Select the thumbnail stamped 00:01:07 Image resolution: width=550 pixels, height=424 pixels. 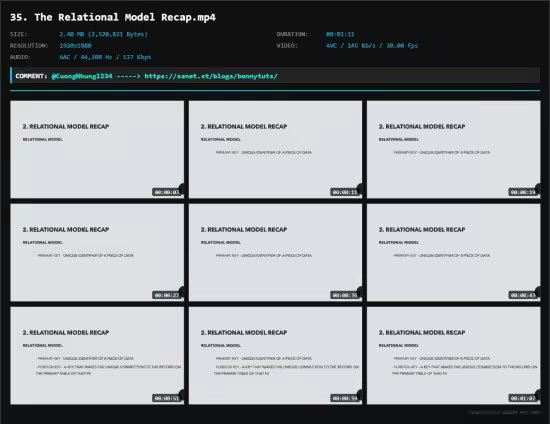454,356
